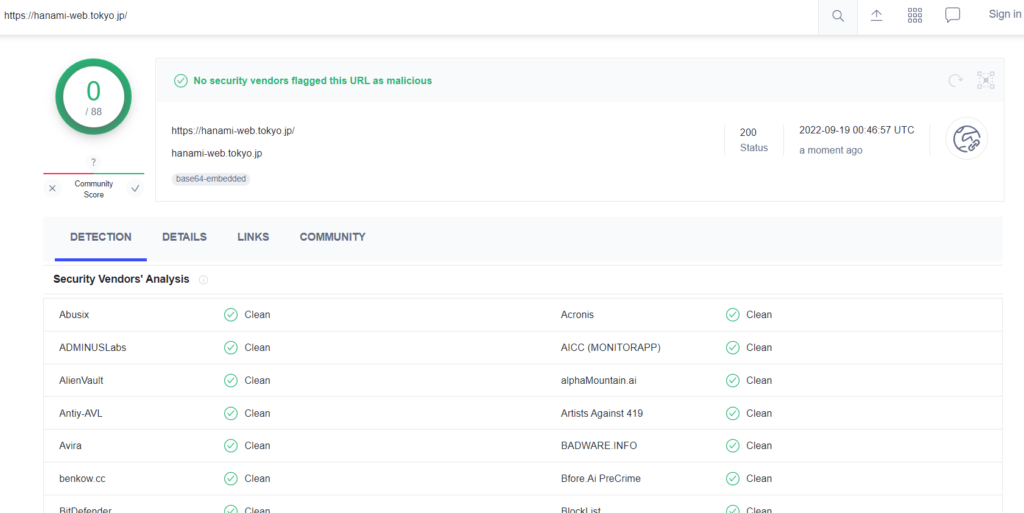Click the 2022-09-19 00:46:57 UTC timestamp
Screen dimensions: 1024x513
pyautogui.click(x=857, y=130)
